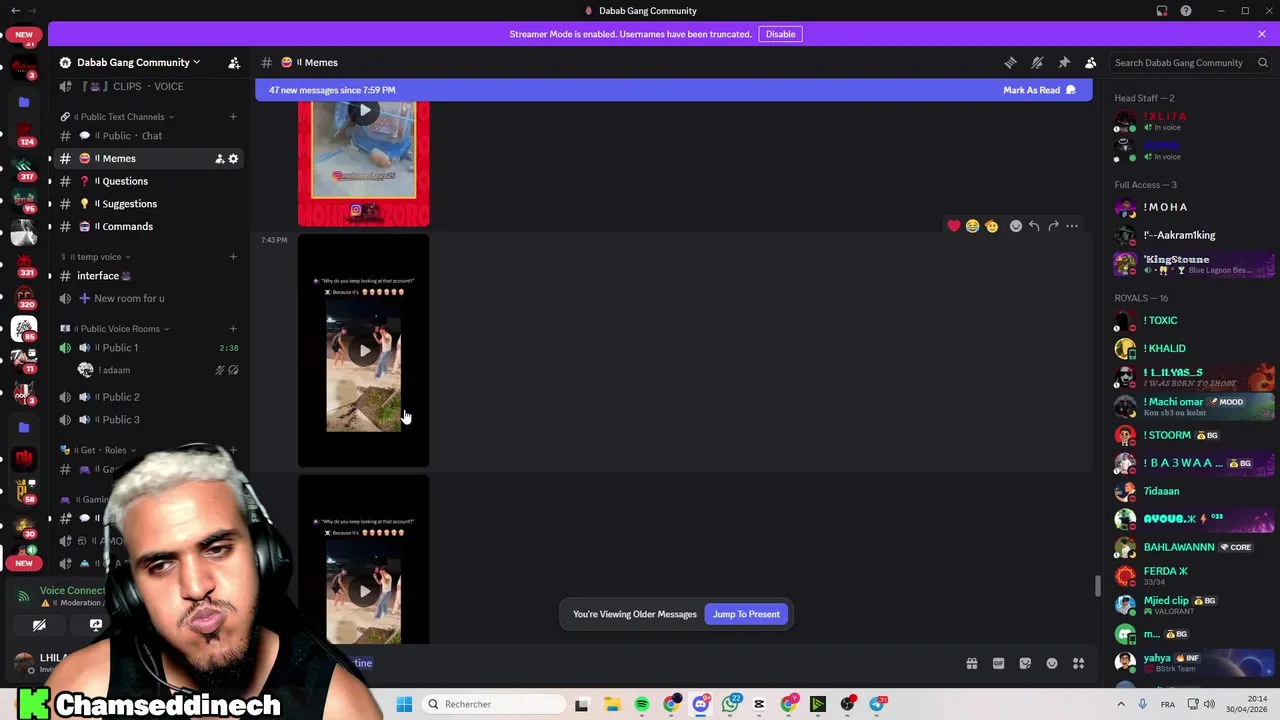This screenshot has height=720, width=1280.
Task: Add the saluting face emoji reaction
Action: coord(991,226)
